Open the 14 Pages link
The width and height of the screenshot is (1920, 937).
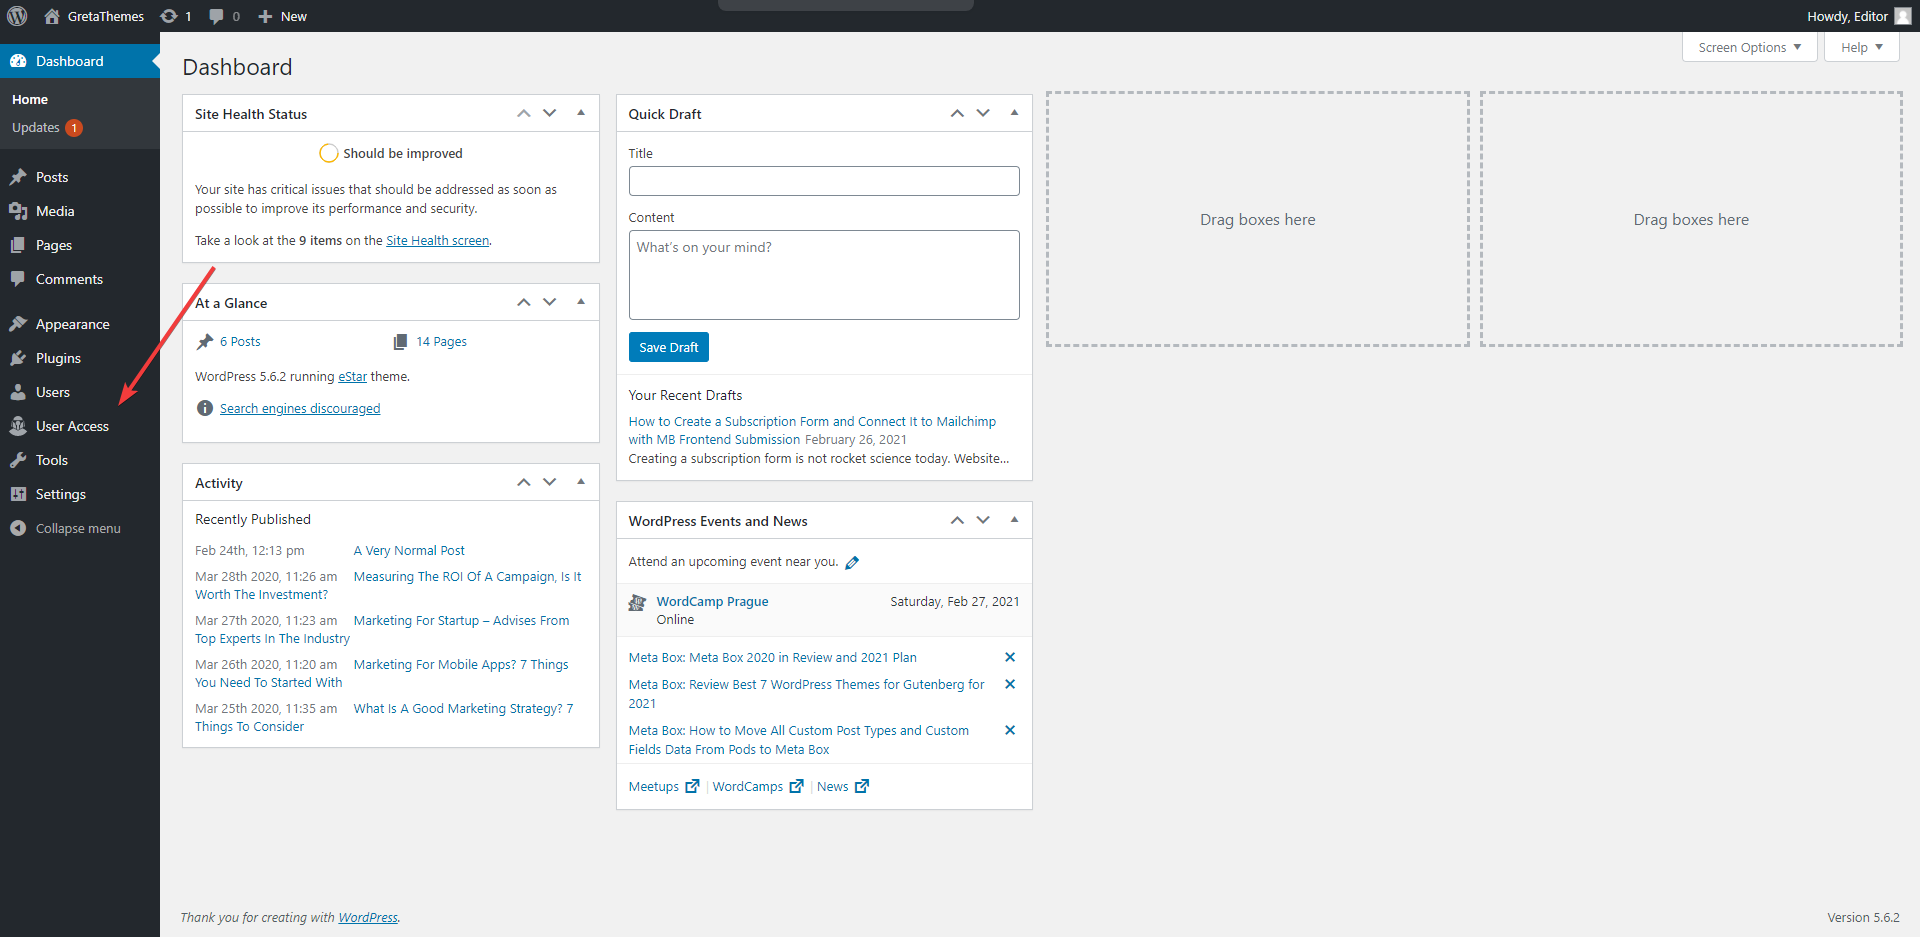441,342
